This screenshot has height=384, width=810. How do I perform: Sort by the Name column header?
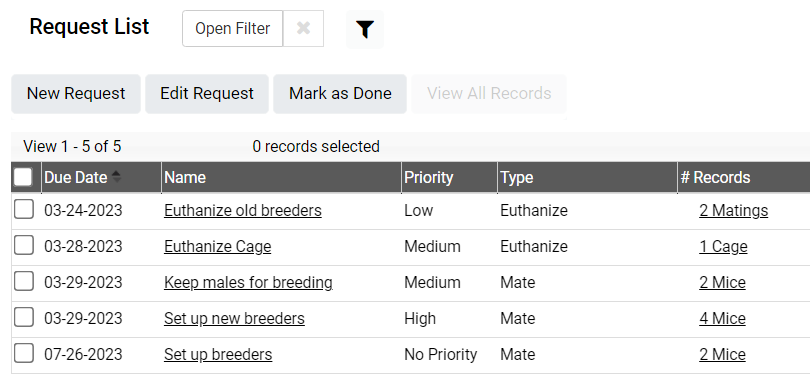185,177
